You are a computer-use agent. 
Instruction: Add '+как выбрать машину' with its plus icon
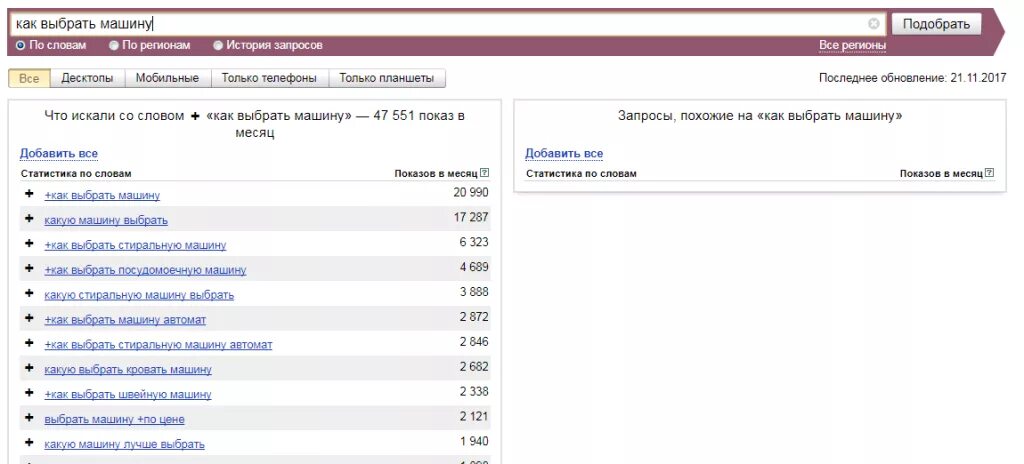point(29,194)
